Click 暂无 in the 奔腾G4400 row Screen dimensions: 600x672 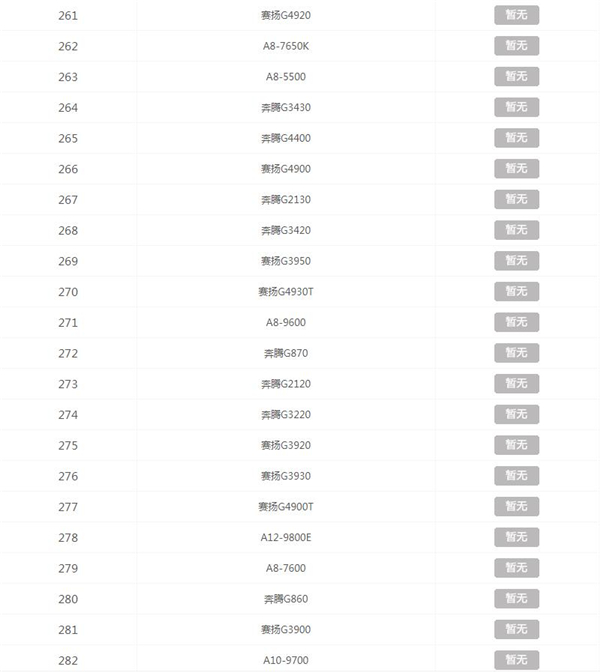point(516,138)
